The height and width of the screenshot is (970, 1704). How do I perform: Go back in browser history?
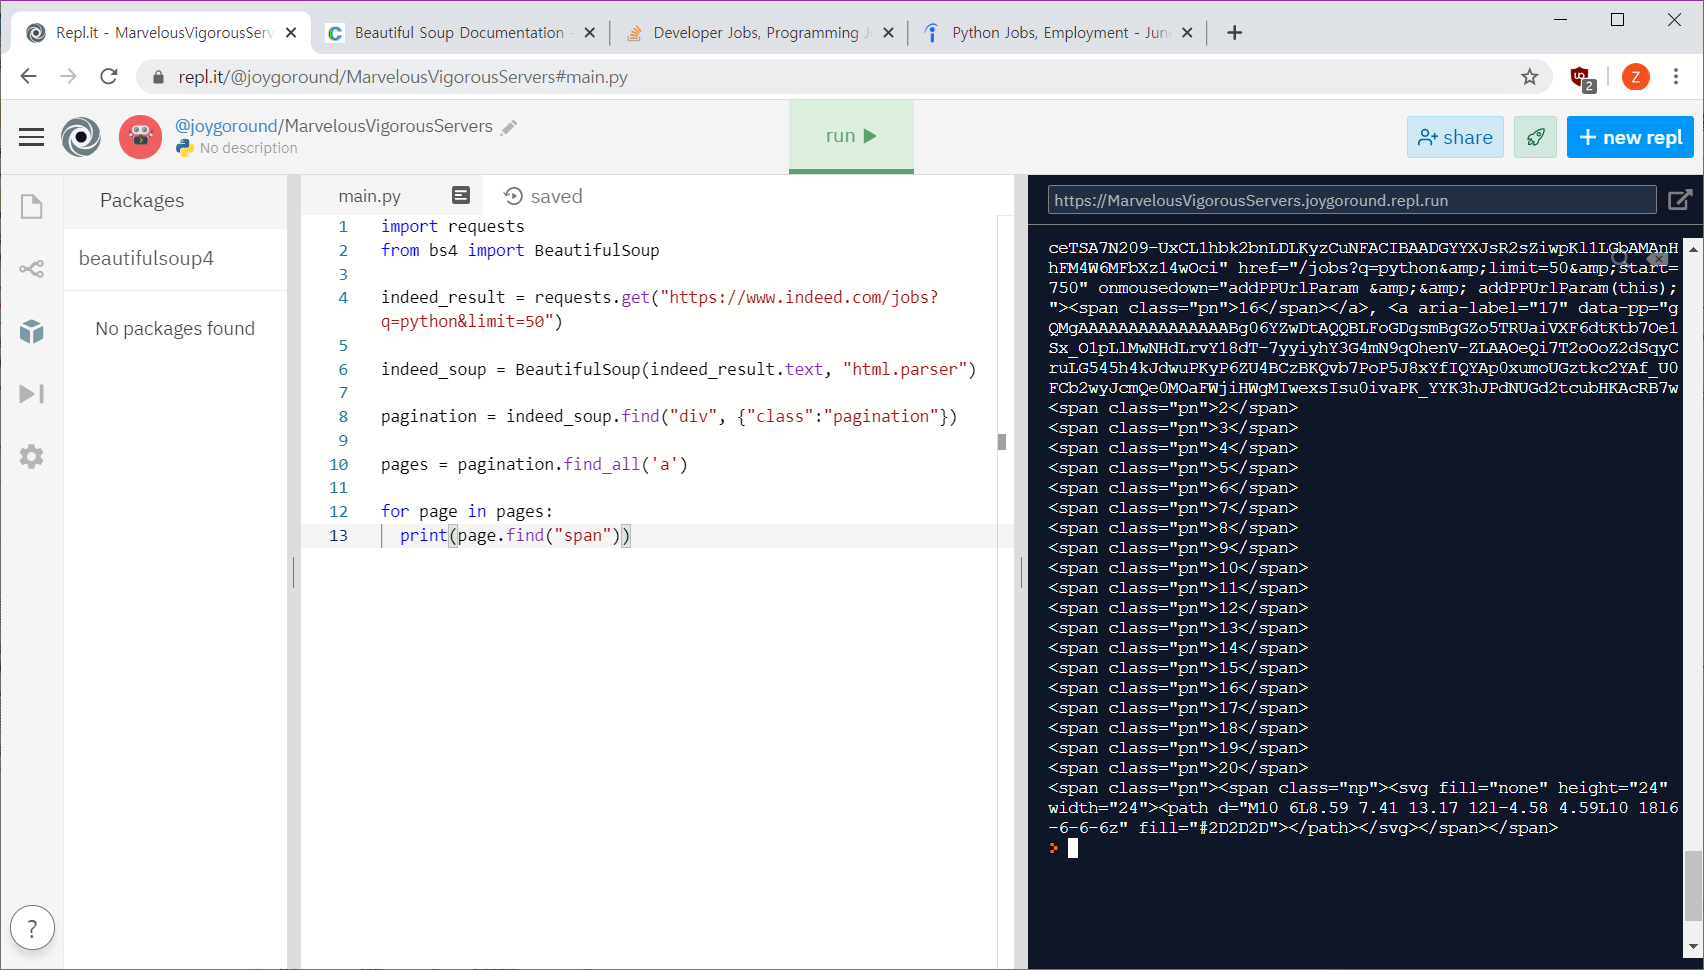[28, 77]
